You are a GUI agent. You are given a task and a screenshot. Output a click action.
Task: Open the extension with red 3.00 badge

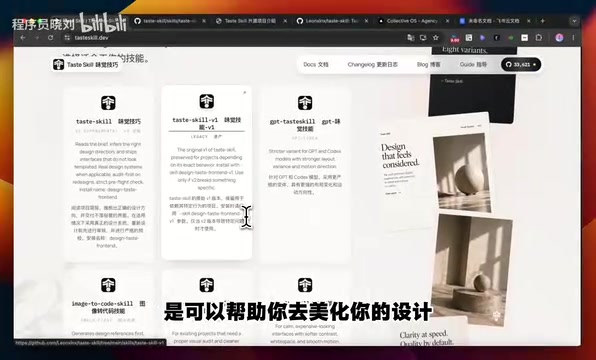coord(455,38)
